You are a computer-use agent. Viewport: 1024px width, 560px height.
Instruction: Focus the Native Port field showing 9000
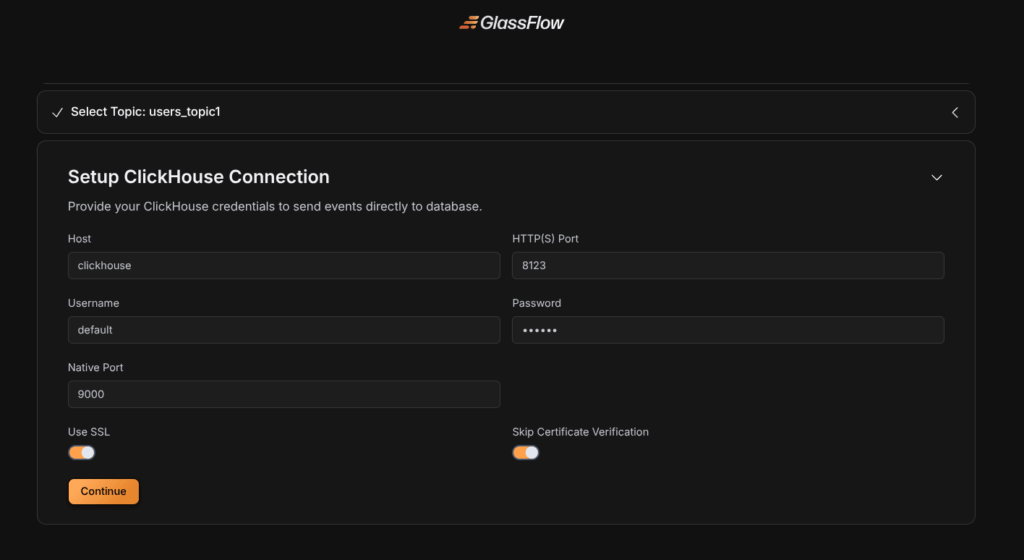(x=284, y=394)
